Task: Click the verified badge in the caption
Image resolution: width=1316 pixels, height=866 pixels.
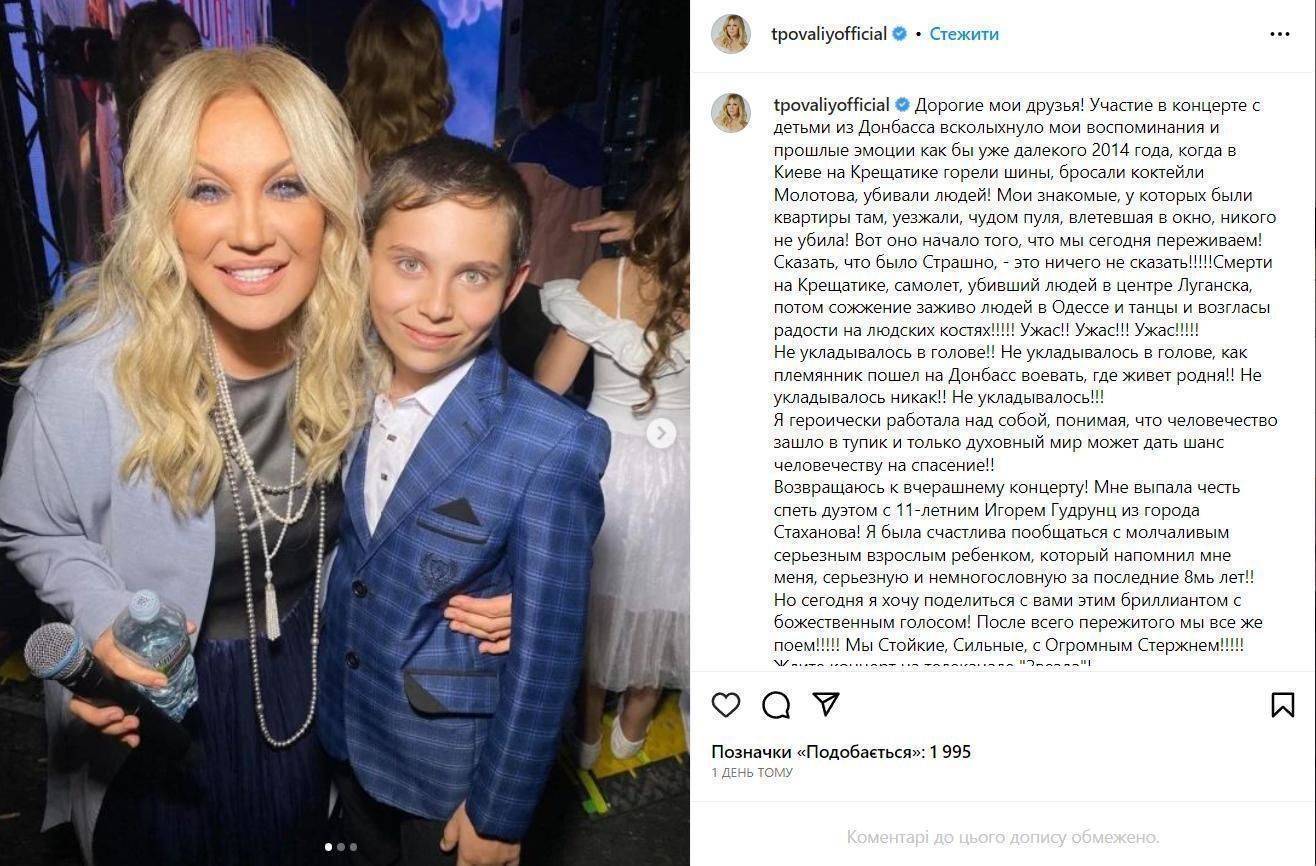Action: point(902,105)
